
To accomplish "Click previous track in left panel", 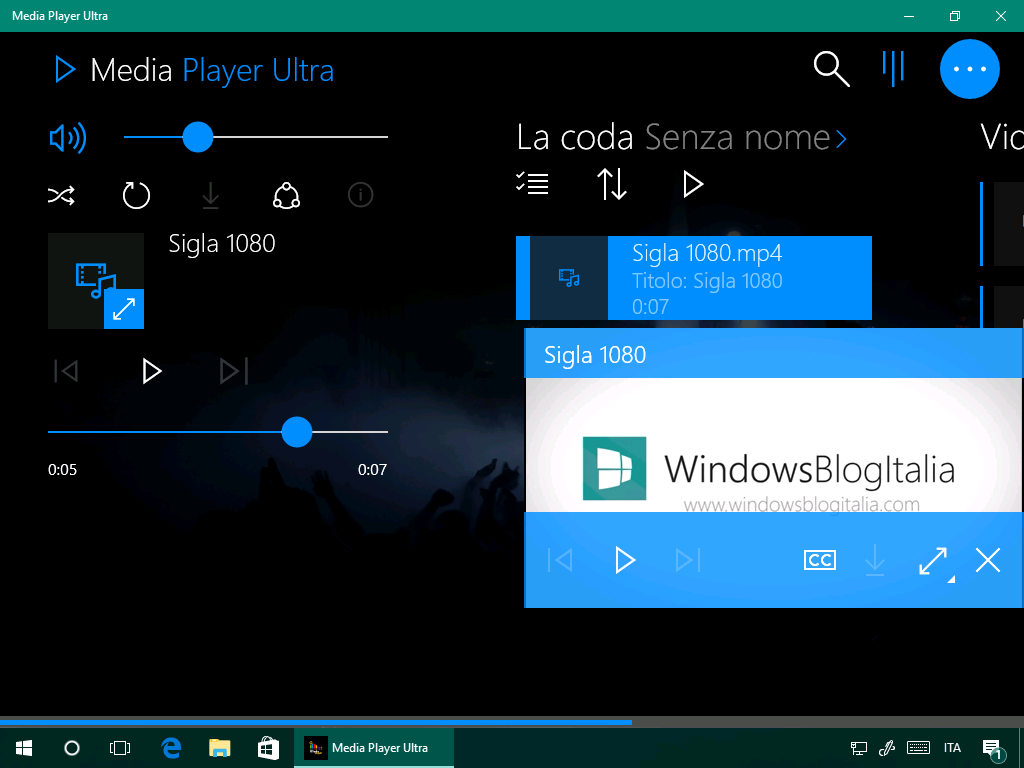I will click(x=66, y=371).
